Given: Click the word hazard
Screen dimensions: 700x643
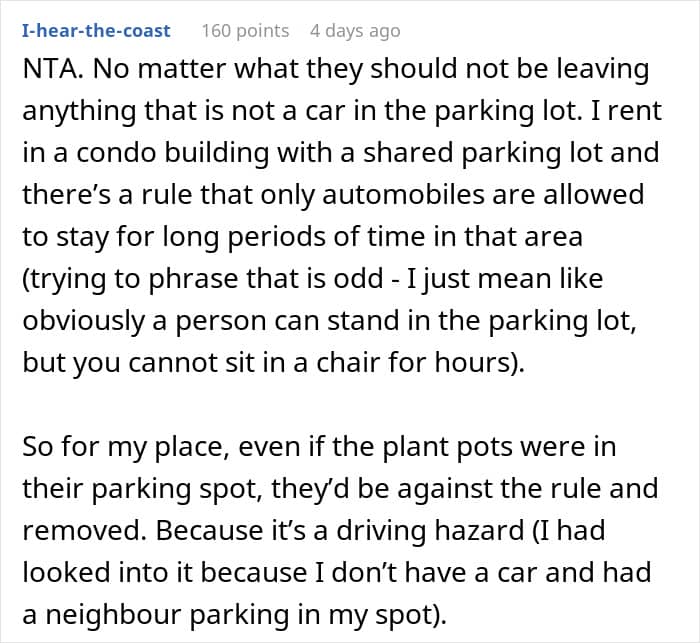Looking at the screenshot, I should pos(506,529).
